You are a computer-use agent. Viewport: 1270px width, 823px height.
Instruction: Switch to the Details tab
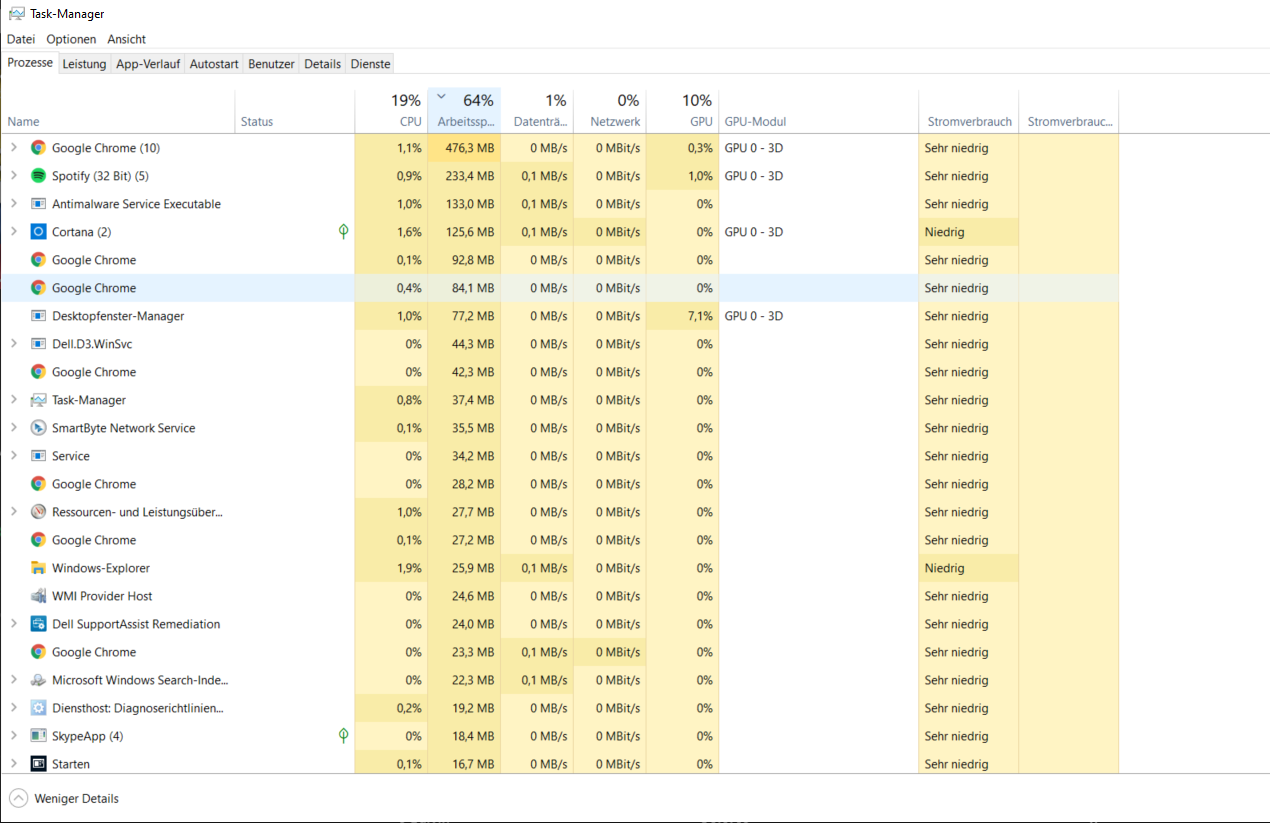pyautogui.click(x=323, y=64)
